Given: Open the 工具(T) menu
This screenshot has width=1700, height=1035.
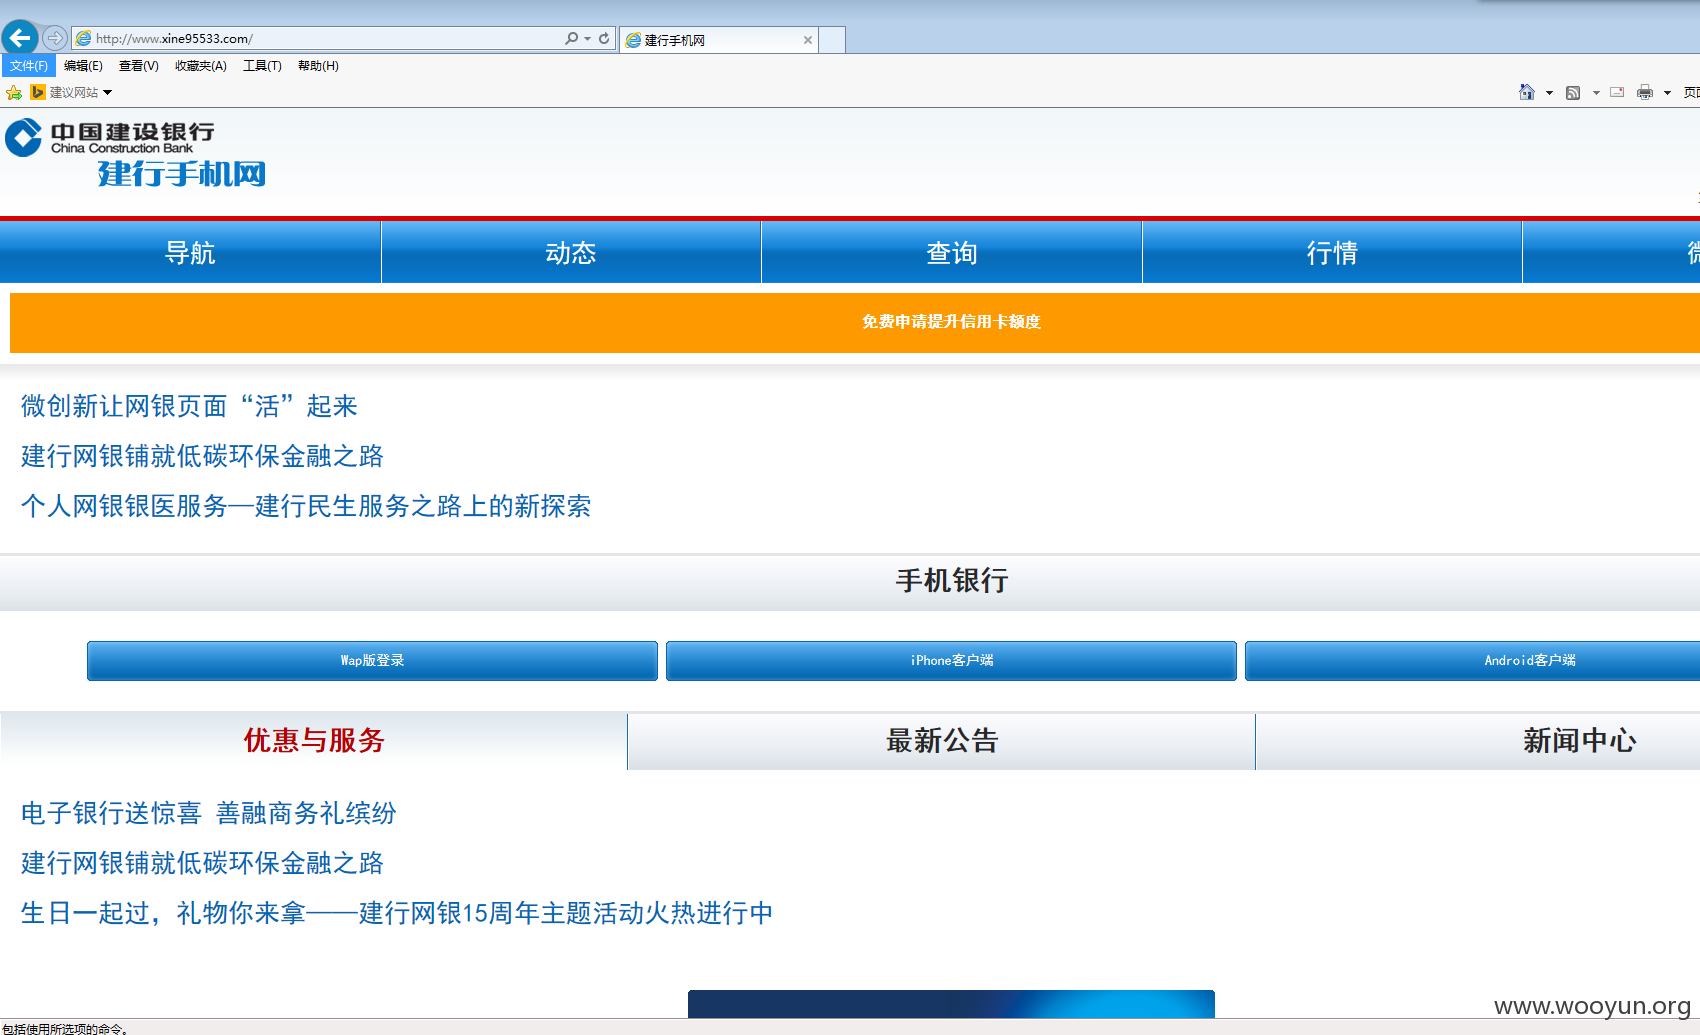Looking at the screenshot, I should (x=262, y=66).
